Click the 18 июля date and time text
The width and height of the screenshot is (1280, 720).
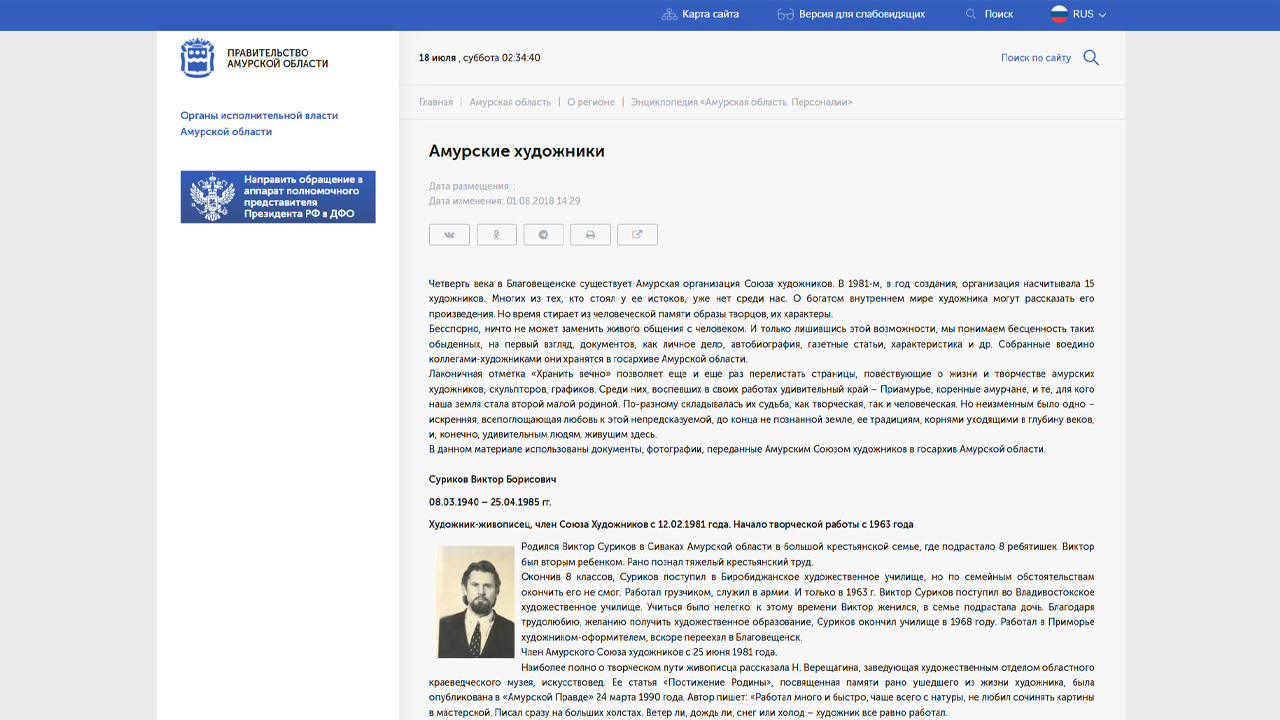point(480,58)
